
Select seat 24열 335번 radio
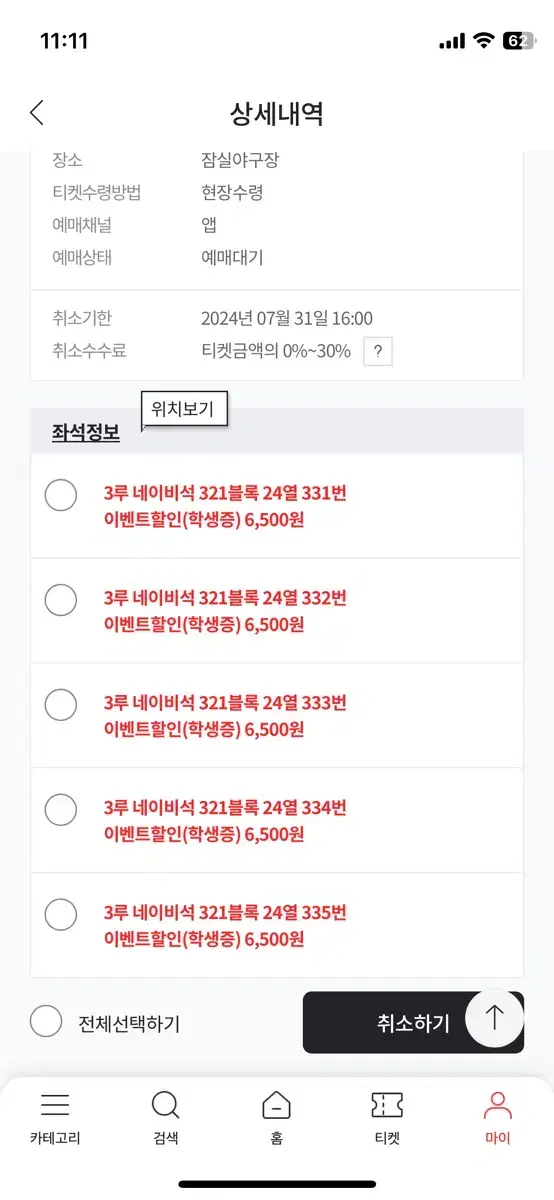pyautogui.click(x=61, y=914)
